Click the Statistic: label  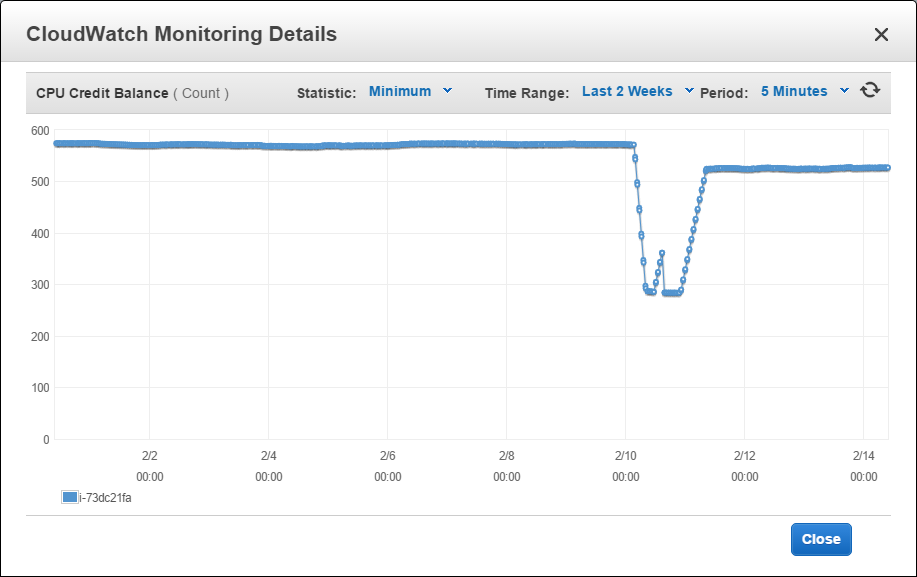coord(326,94)
